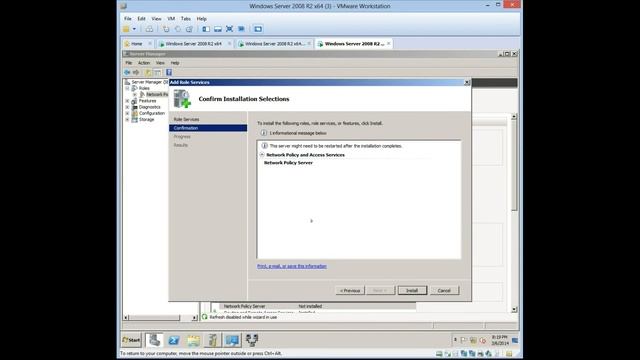Image resolution: width=640 pixels, height=360 pixels.
Task: Click the Previous button
Action: point(350,291)
